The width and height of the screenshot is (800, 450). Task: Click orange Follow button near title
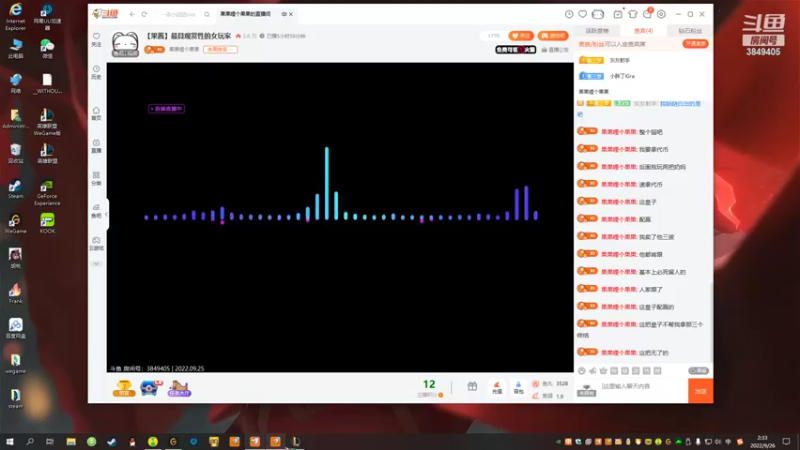pyautogui.click(x=521, y=36)
